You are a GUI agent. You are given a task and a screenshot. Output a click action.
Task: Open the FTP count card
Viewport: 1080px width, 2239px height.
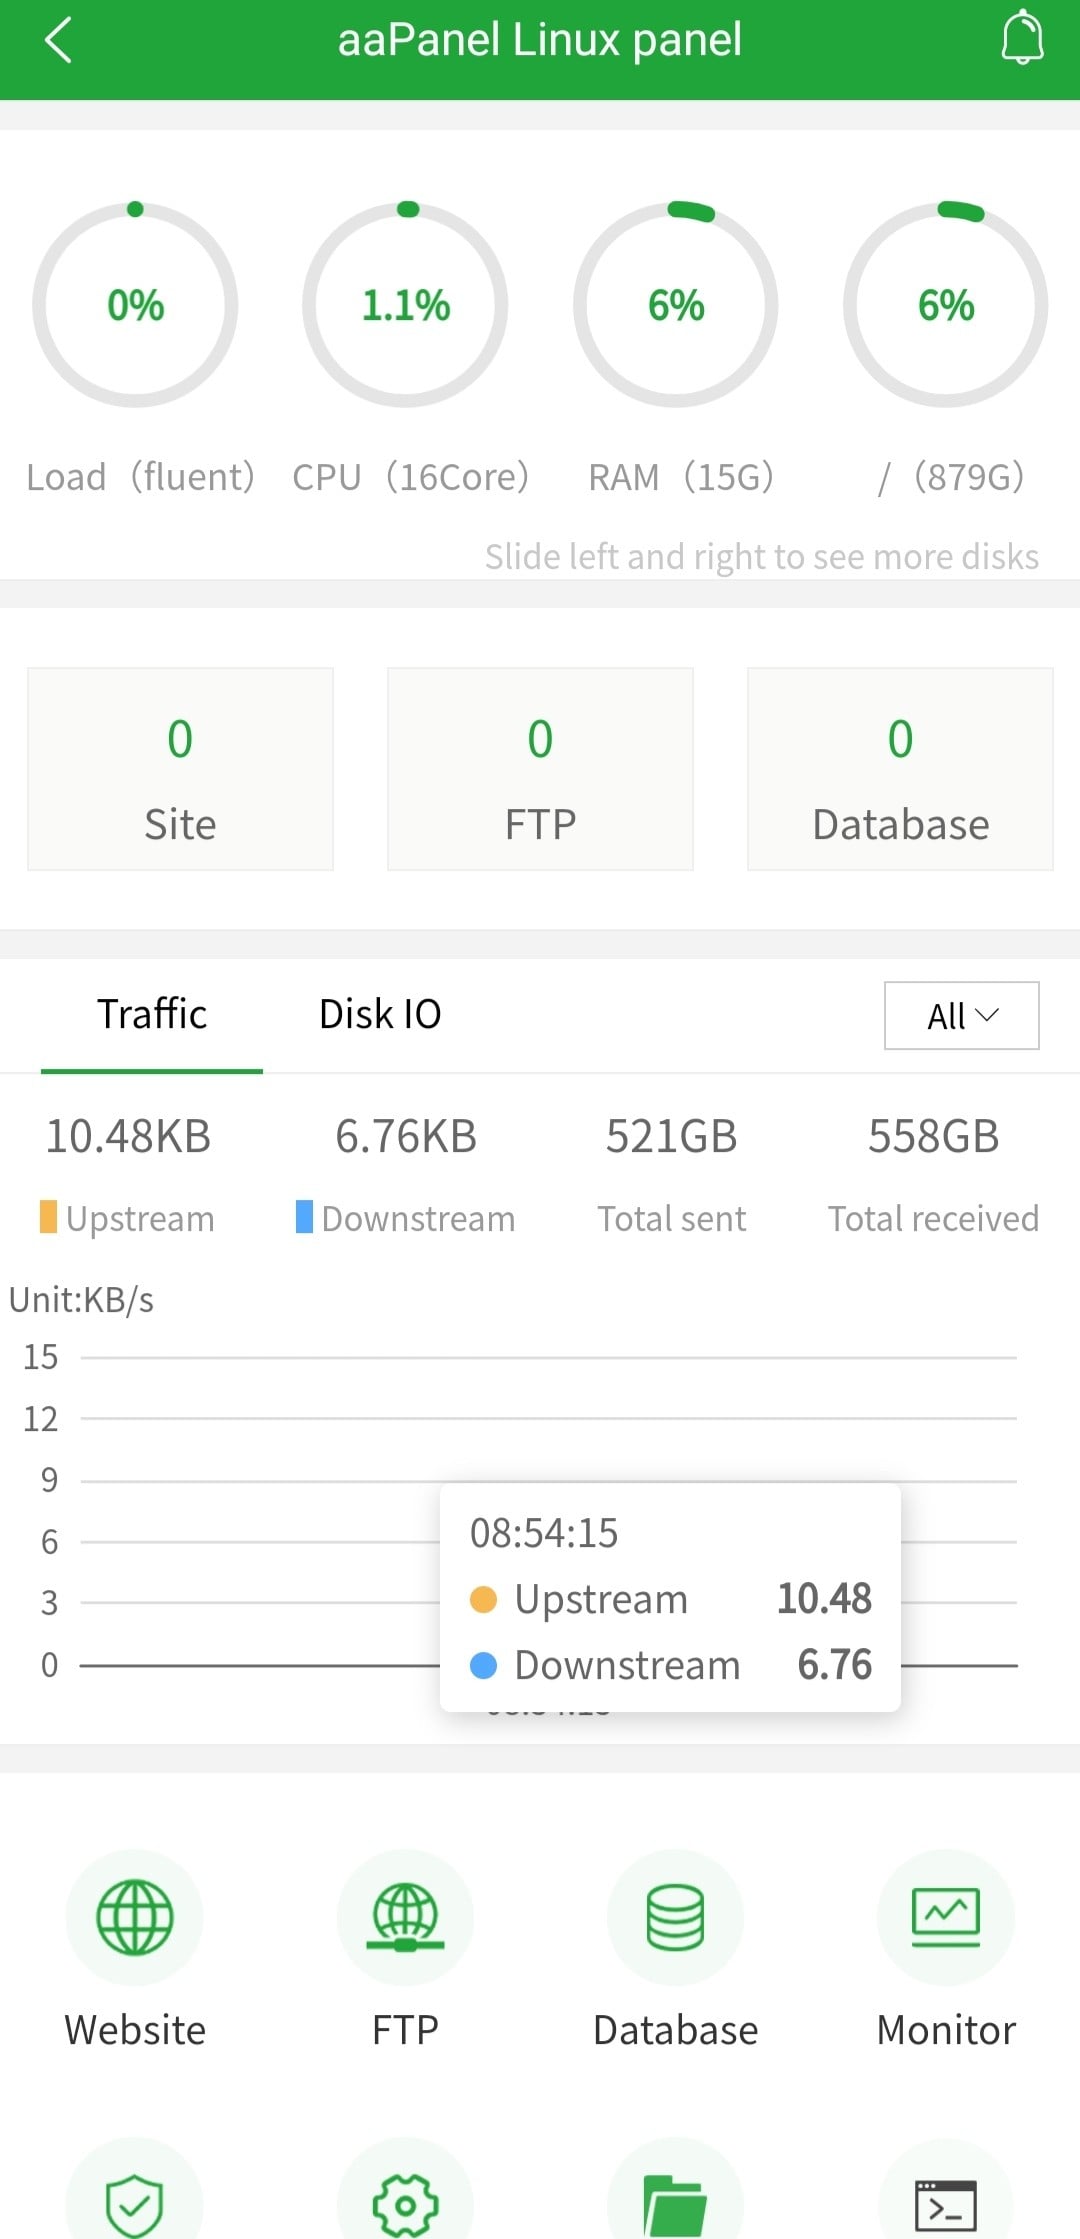540,769
